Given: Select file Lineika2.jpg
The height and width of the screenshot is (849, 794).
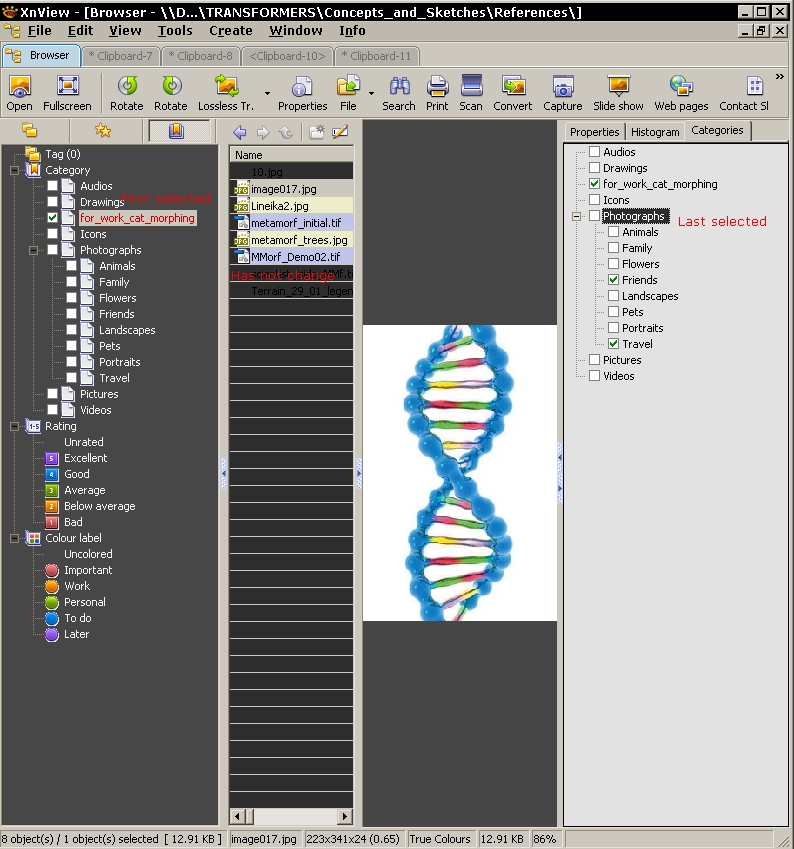Looking at the screenshot, I should tap(291, 206).
